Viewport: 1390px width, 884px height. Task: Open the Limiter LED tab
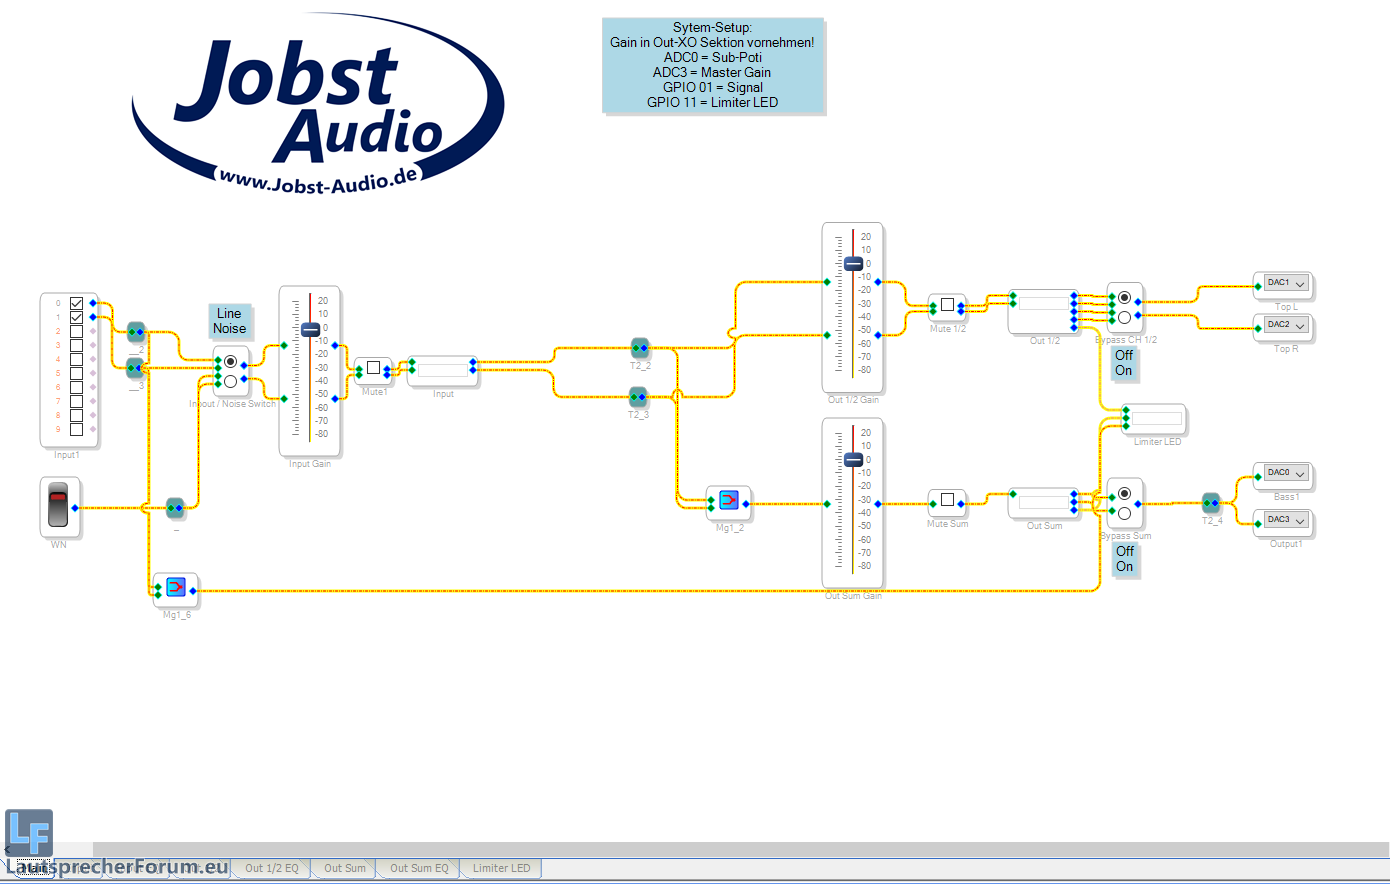point(501,868)
